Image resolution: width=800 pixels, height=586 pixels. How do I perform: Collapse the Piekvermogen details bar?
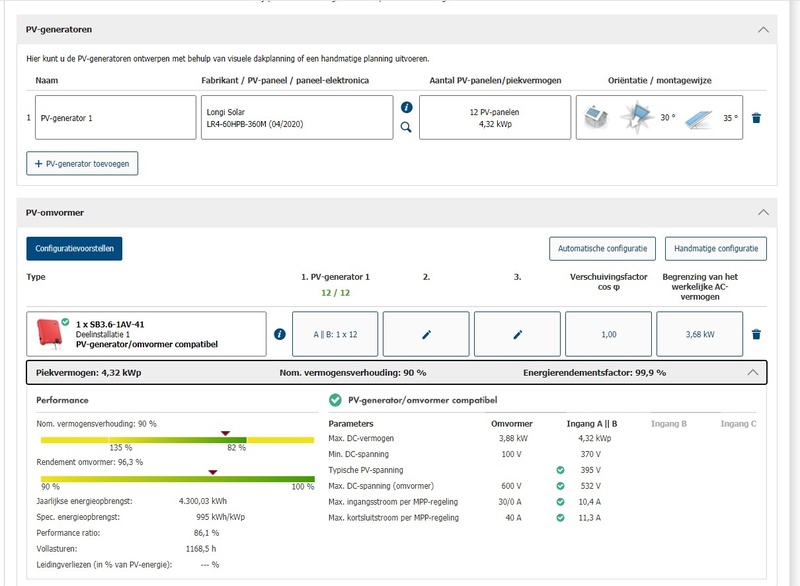(752, 372)
